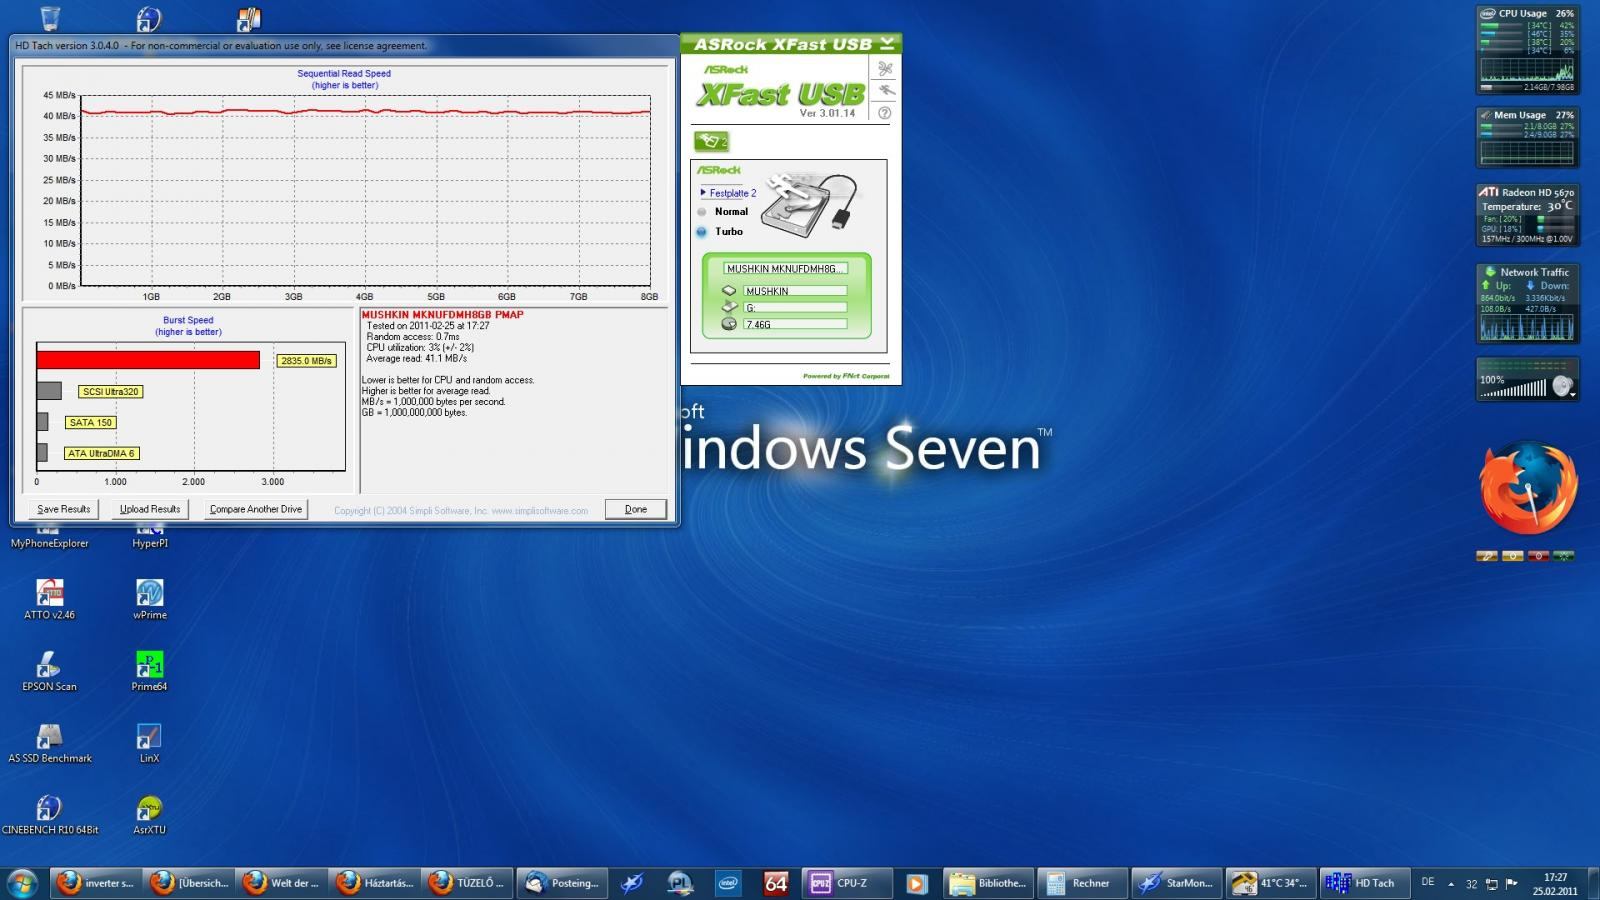Click the XFast USB wrench configuration icon
The image size is (1600, 900).
click(x=885, y=91)
